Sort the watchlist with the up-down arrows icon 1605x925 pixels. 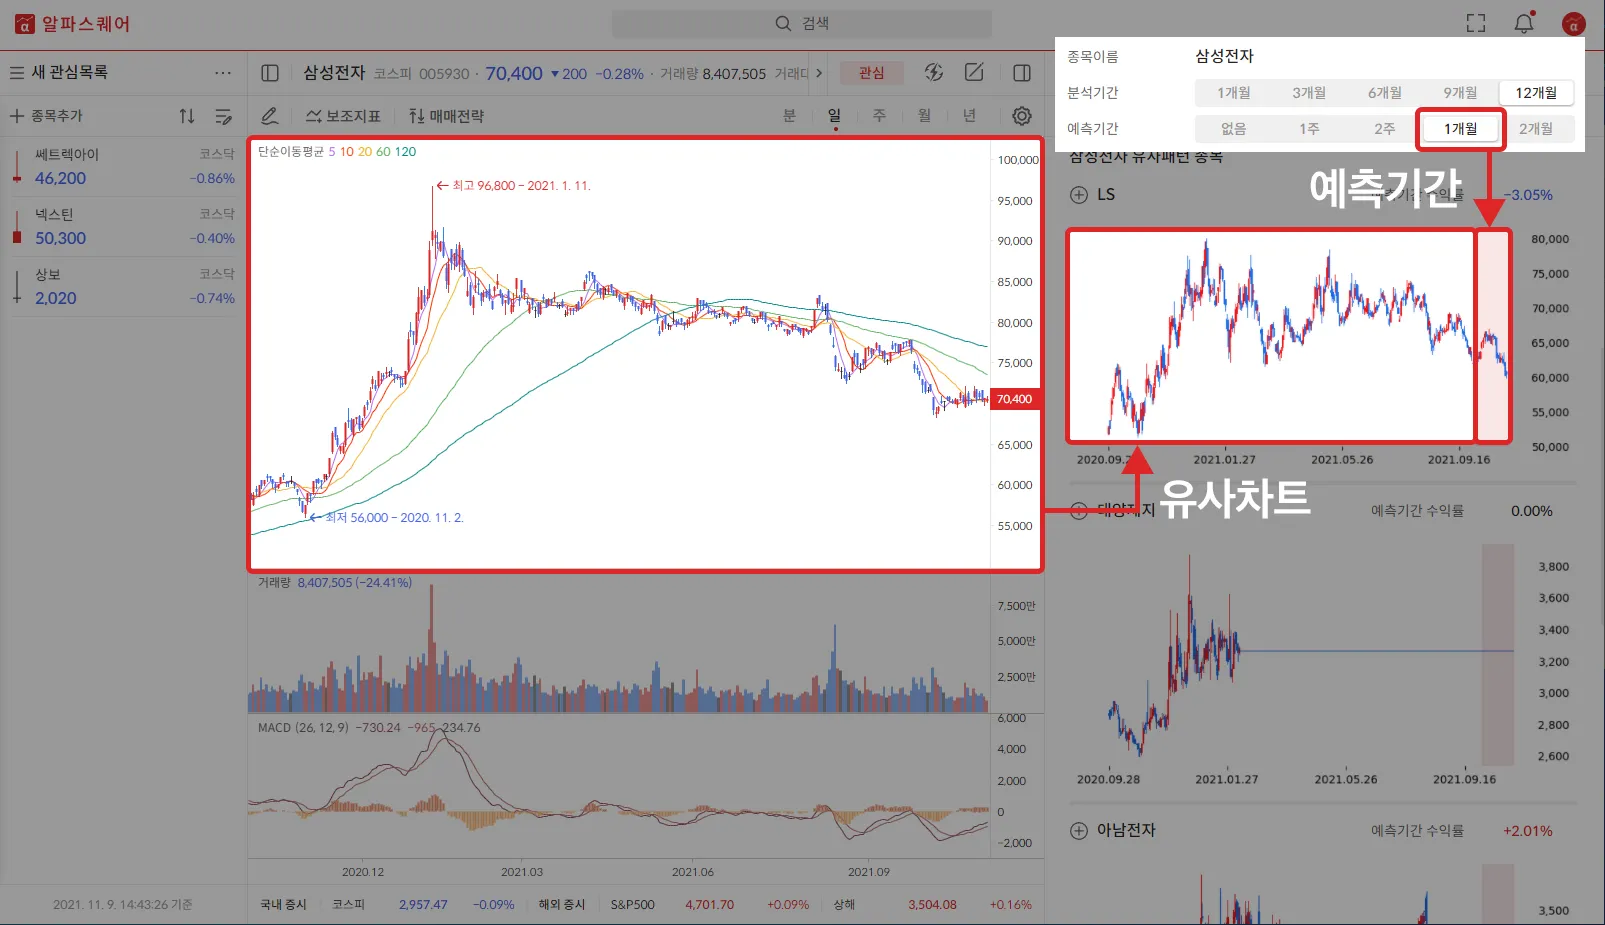187,116
